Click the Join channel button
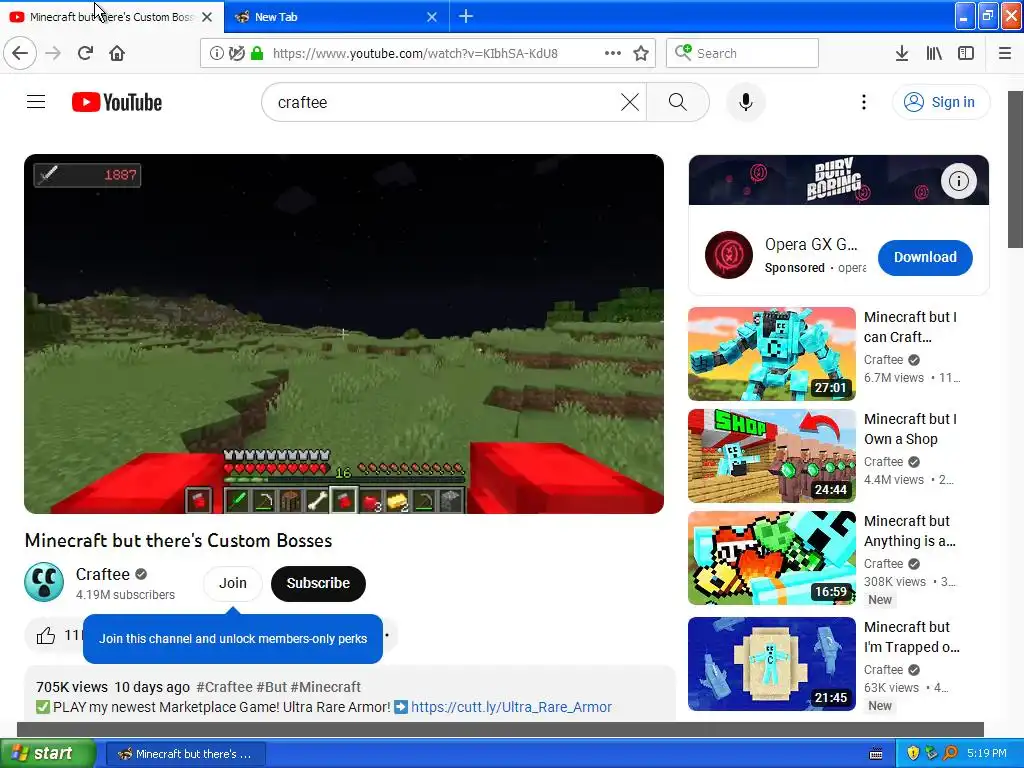Viewport: 1024px width, 768px height. [x=232, y=583]
